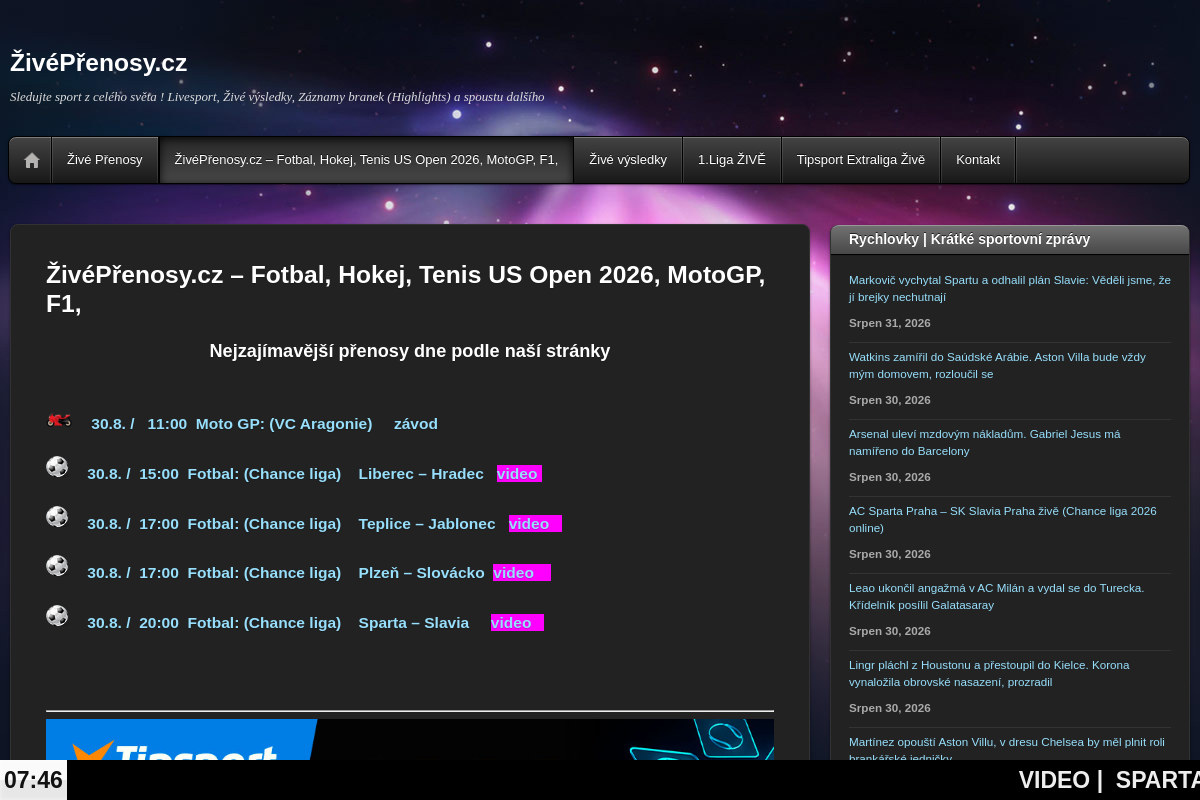Read news: Leao ukončil angažmá v AC Milán
Viewport: 1200px width, 800px height.
coord(996,596)
